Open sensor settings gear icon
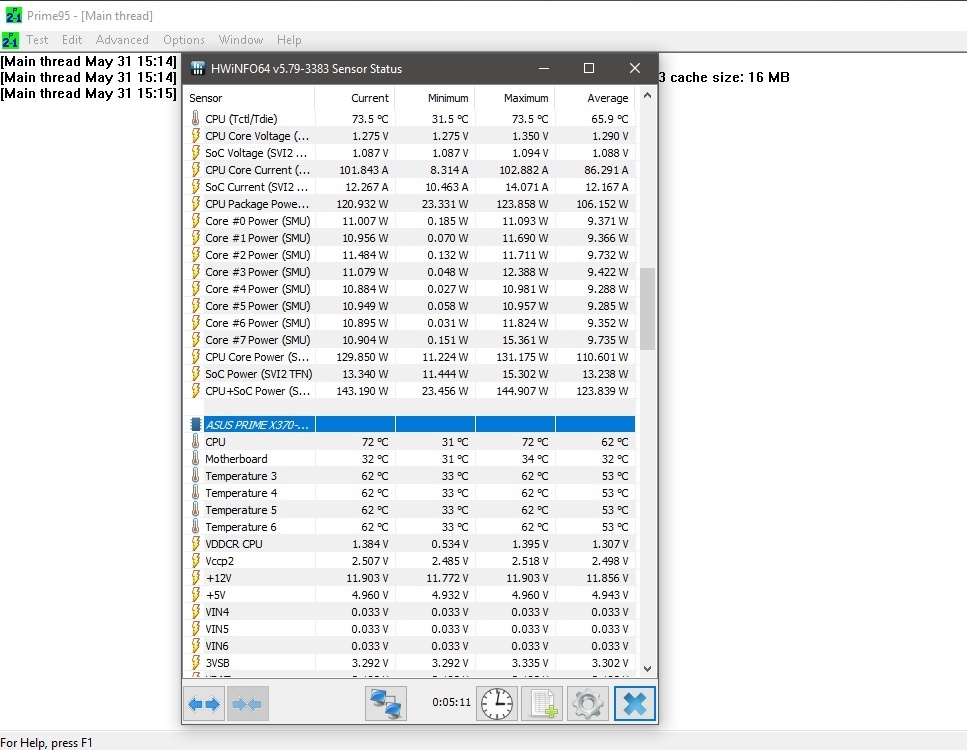Image resolution: width=967 pixels, height=750 pixels. point(587,704)
